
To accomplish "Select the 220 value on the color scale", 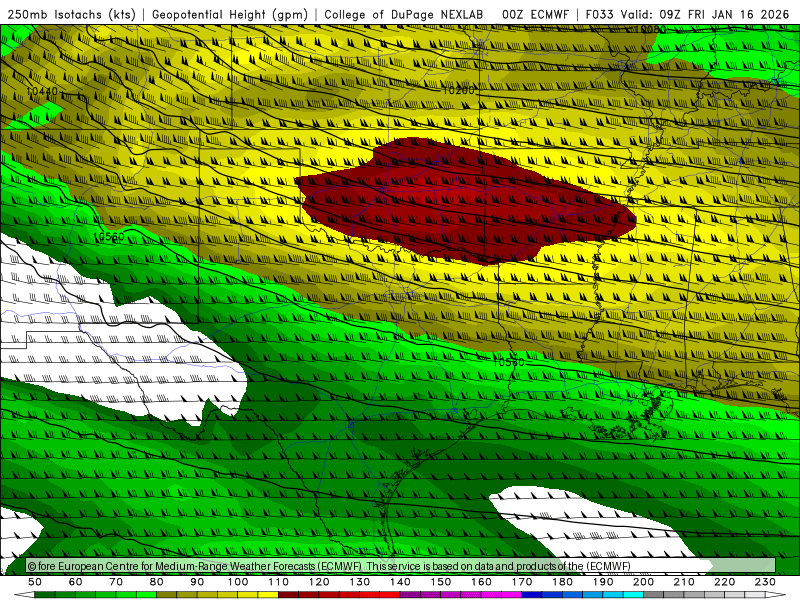I will coord(724,582).
